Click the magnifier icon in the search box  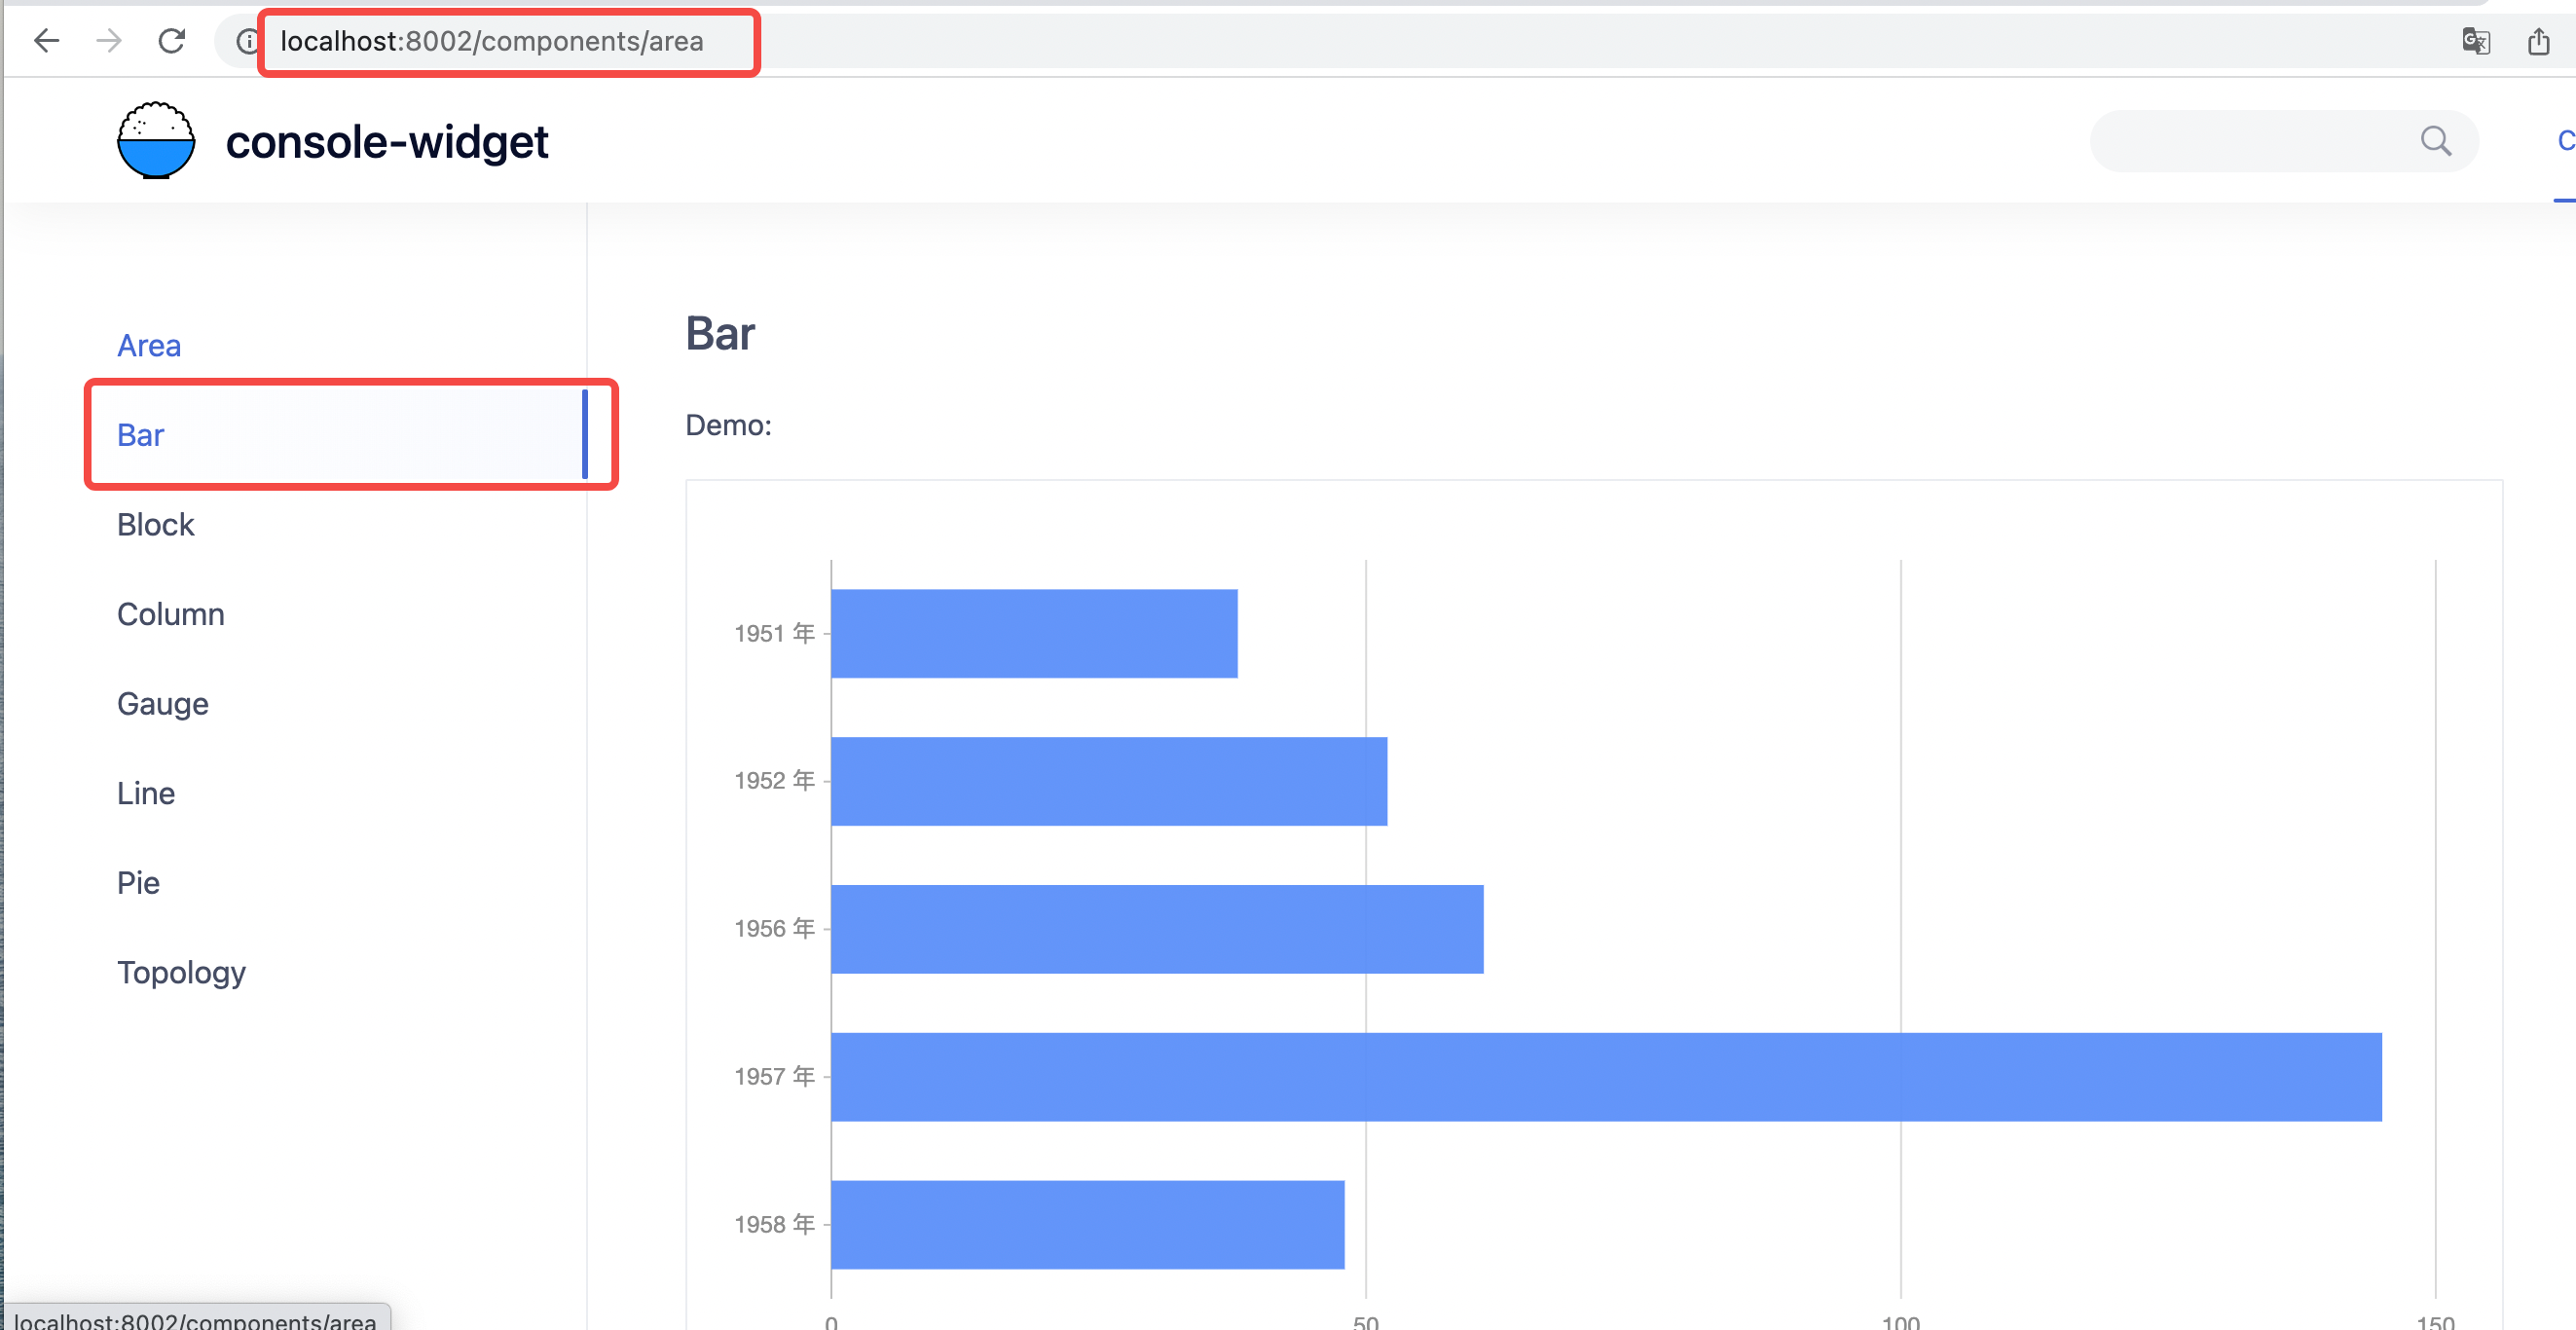point(2437,141)
